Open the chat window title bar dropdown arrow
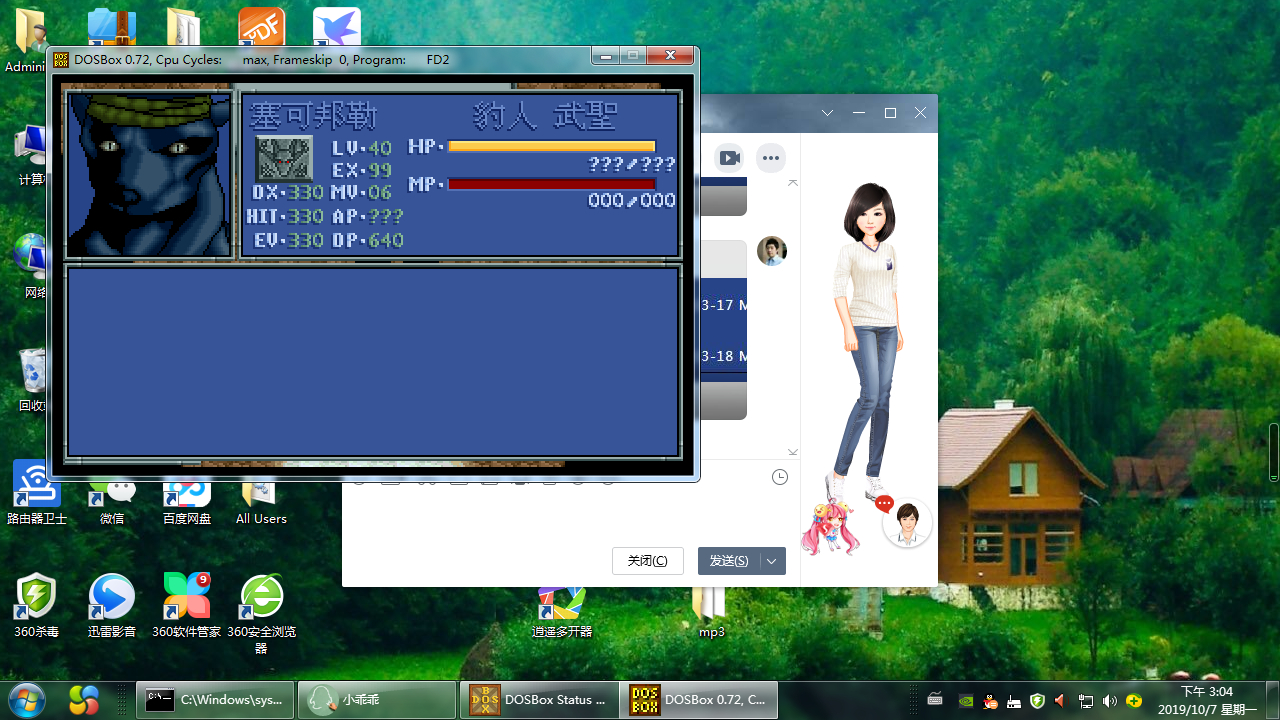The width and height of the screenshot is (1280, 720). pos(827,113)
